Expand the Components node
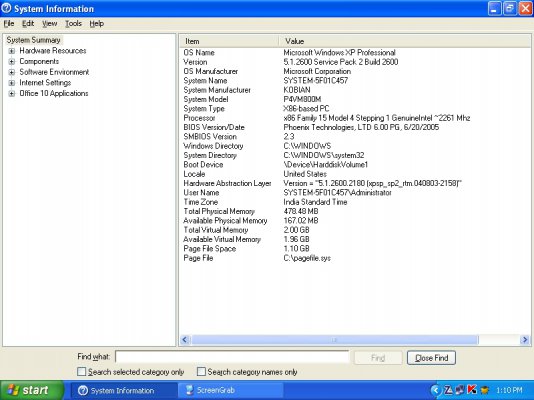 12,62
